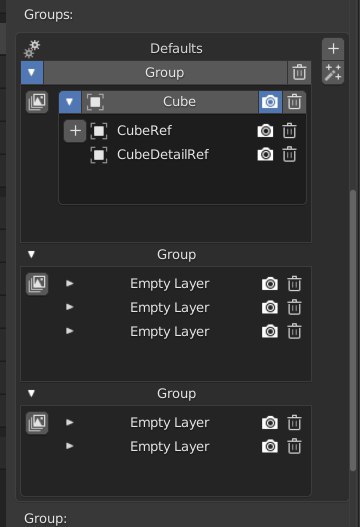Remove CubeDetailRef using its trash icon
Viewport: 360px width, 527px height.
[x=289, y=155]
